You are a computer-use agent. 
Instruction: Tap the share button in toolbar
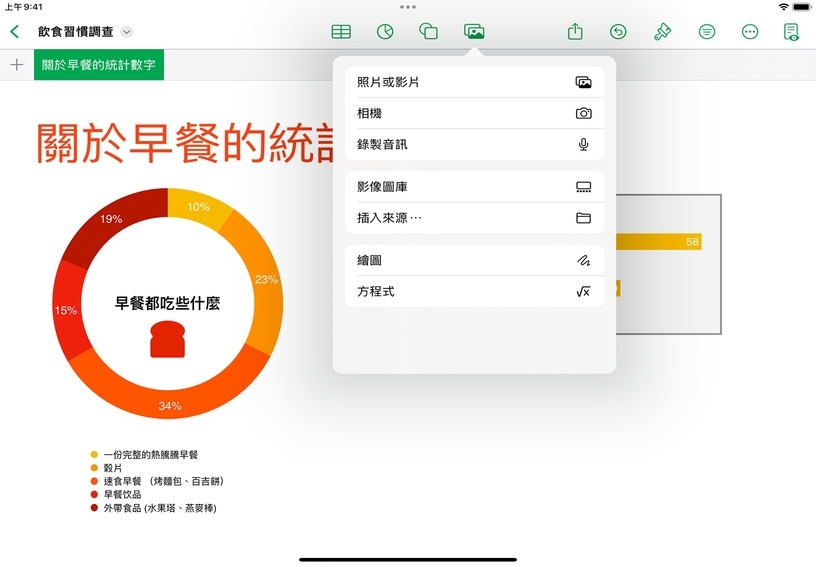pos(575,32)
